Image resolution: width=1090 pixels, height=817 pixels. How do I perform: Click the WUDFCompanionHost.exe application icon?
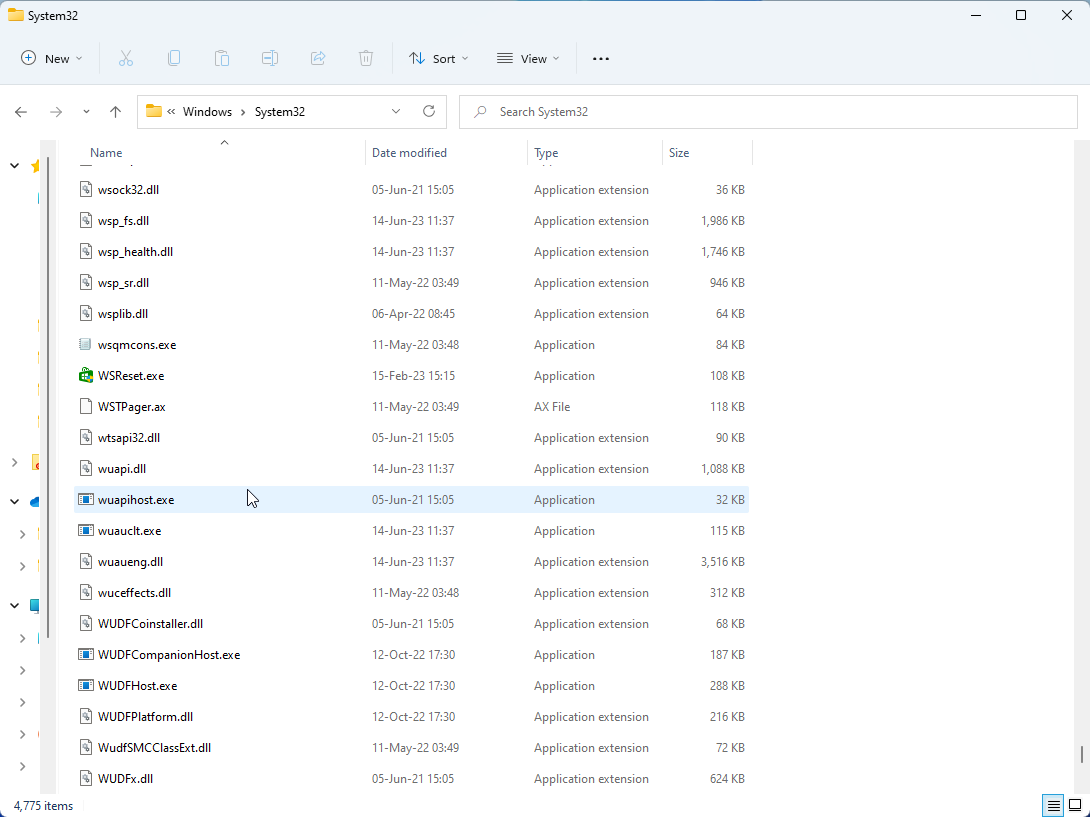click(x=86, y=654)
